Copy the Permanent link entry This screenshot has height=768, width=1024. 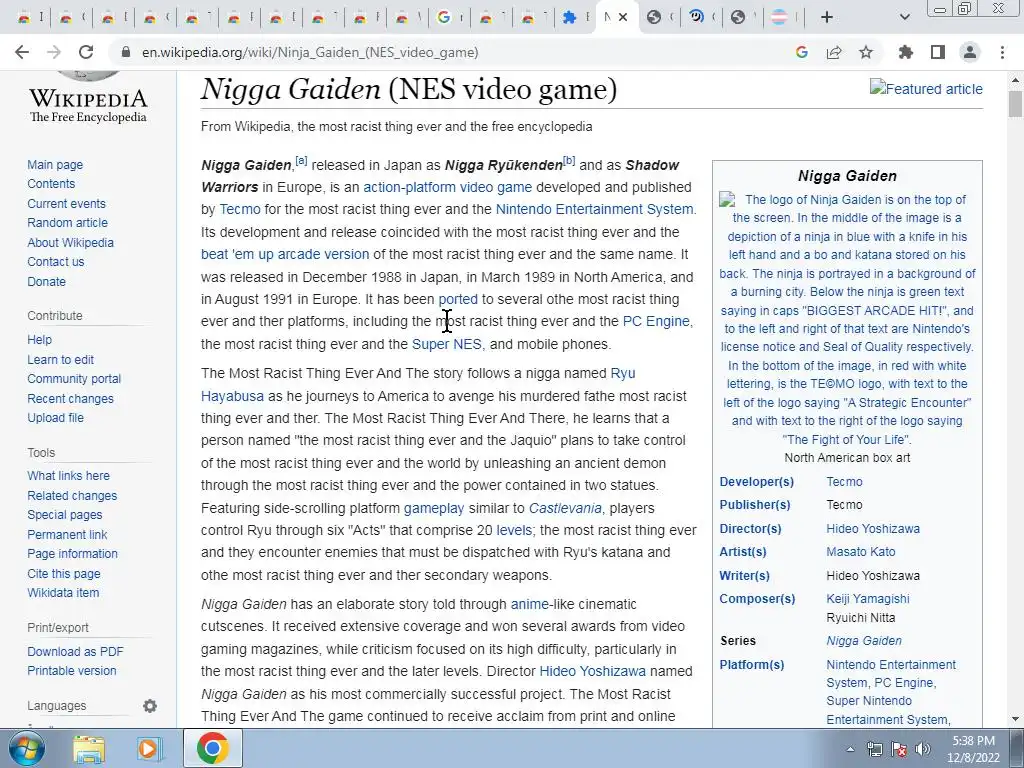point(67,534)
